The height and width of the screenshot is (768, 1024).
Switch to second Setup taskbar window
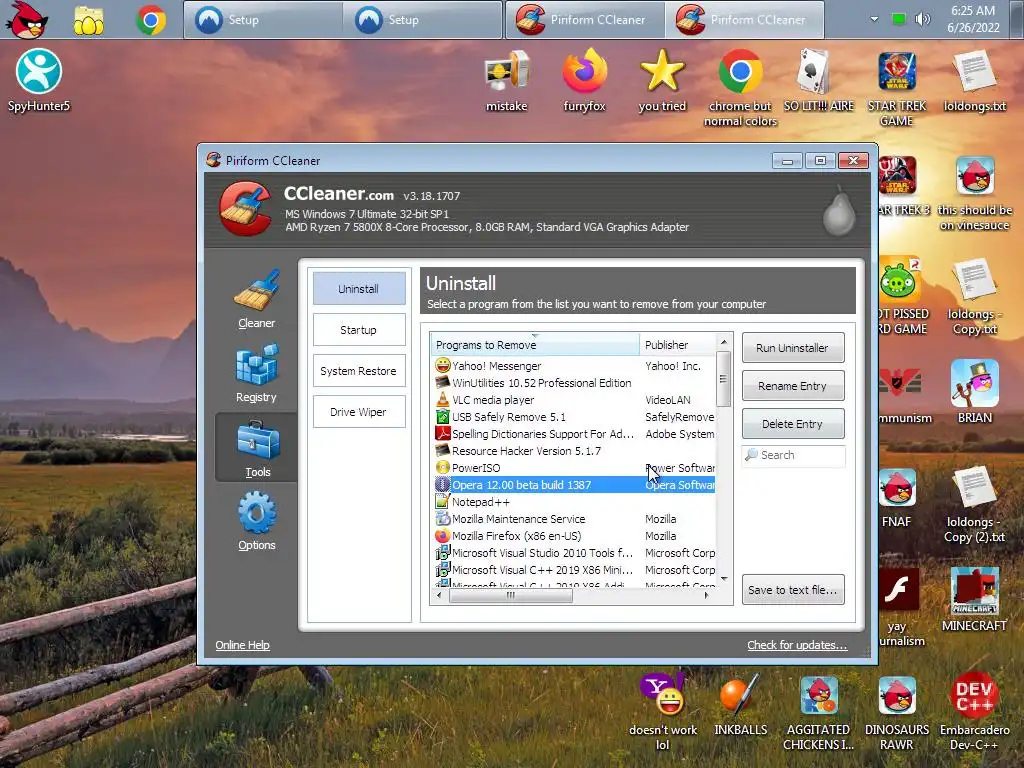423,20
